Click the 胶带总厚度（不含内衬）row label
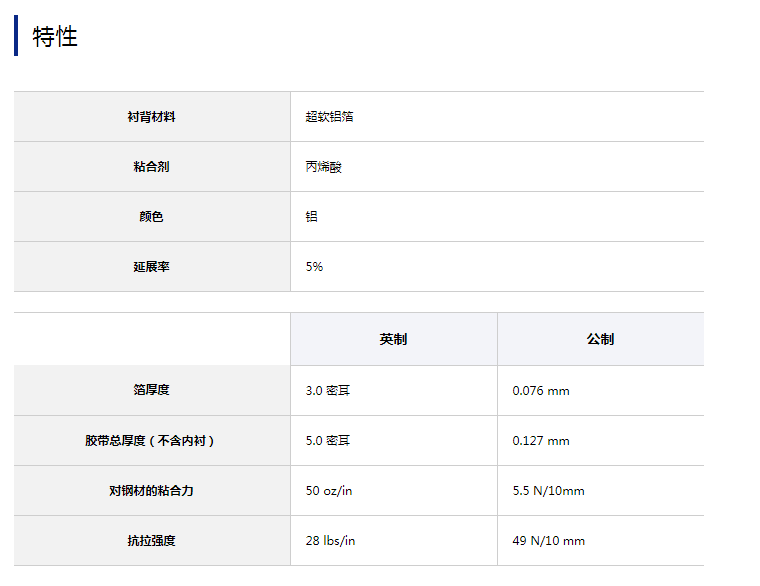This screenshot has width=760, height=586. tap(152, 441)
